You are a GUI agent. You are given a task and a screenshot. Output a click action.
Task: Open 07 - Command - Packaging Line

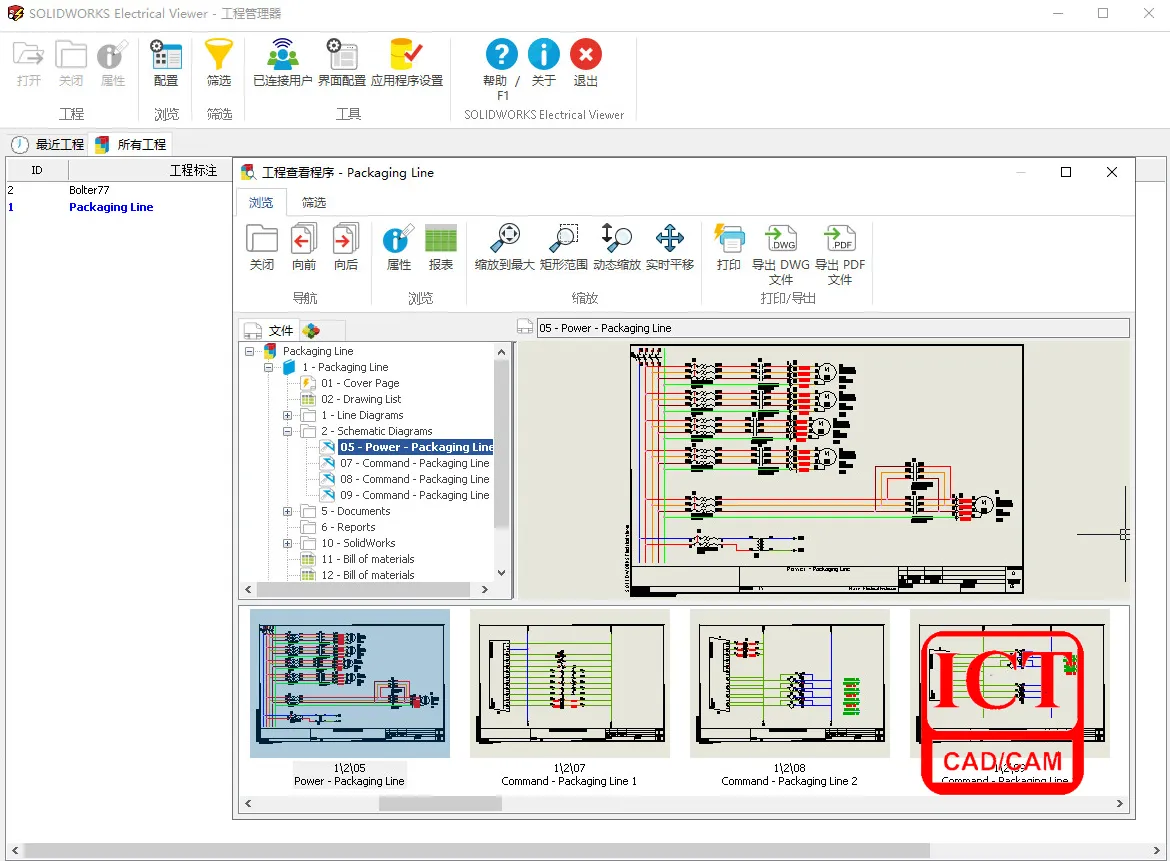[x=415, y=463]
